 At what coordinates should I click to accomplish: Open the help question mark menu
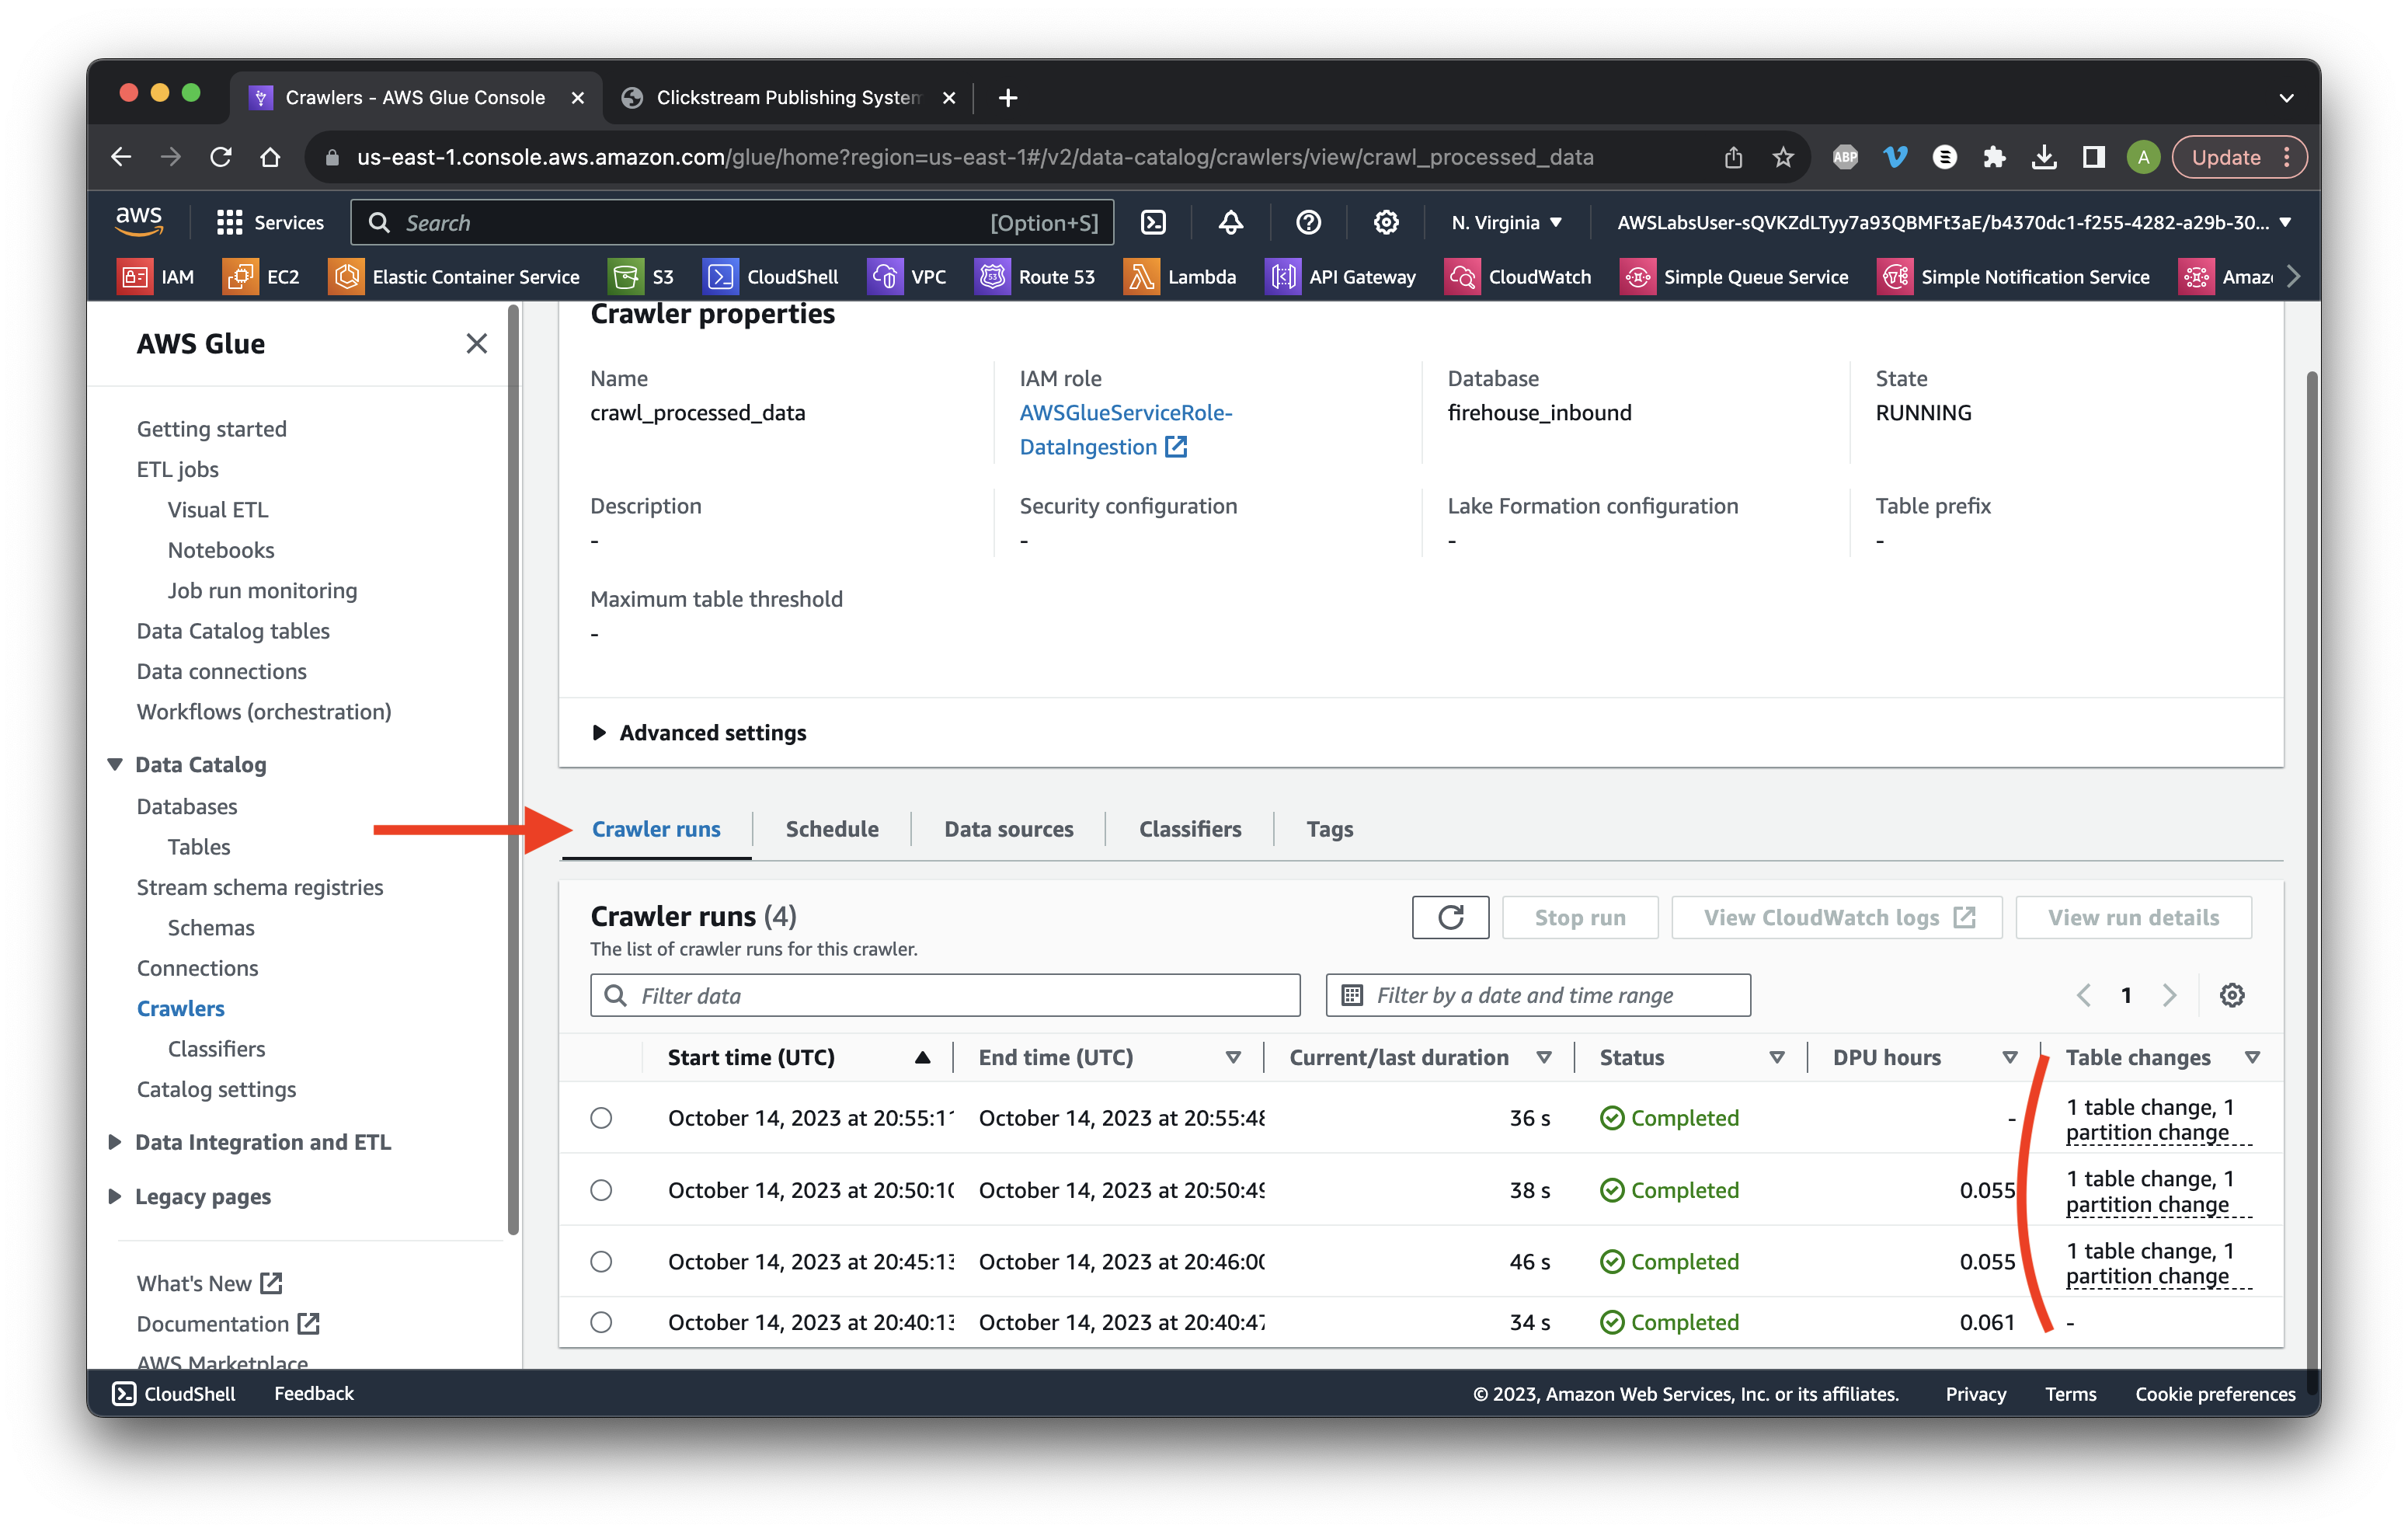point(1308,222)
